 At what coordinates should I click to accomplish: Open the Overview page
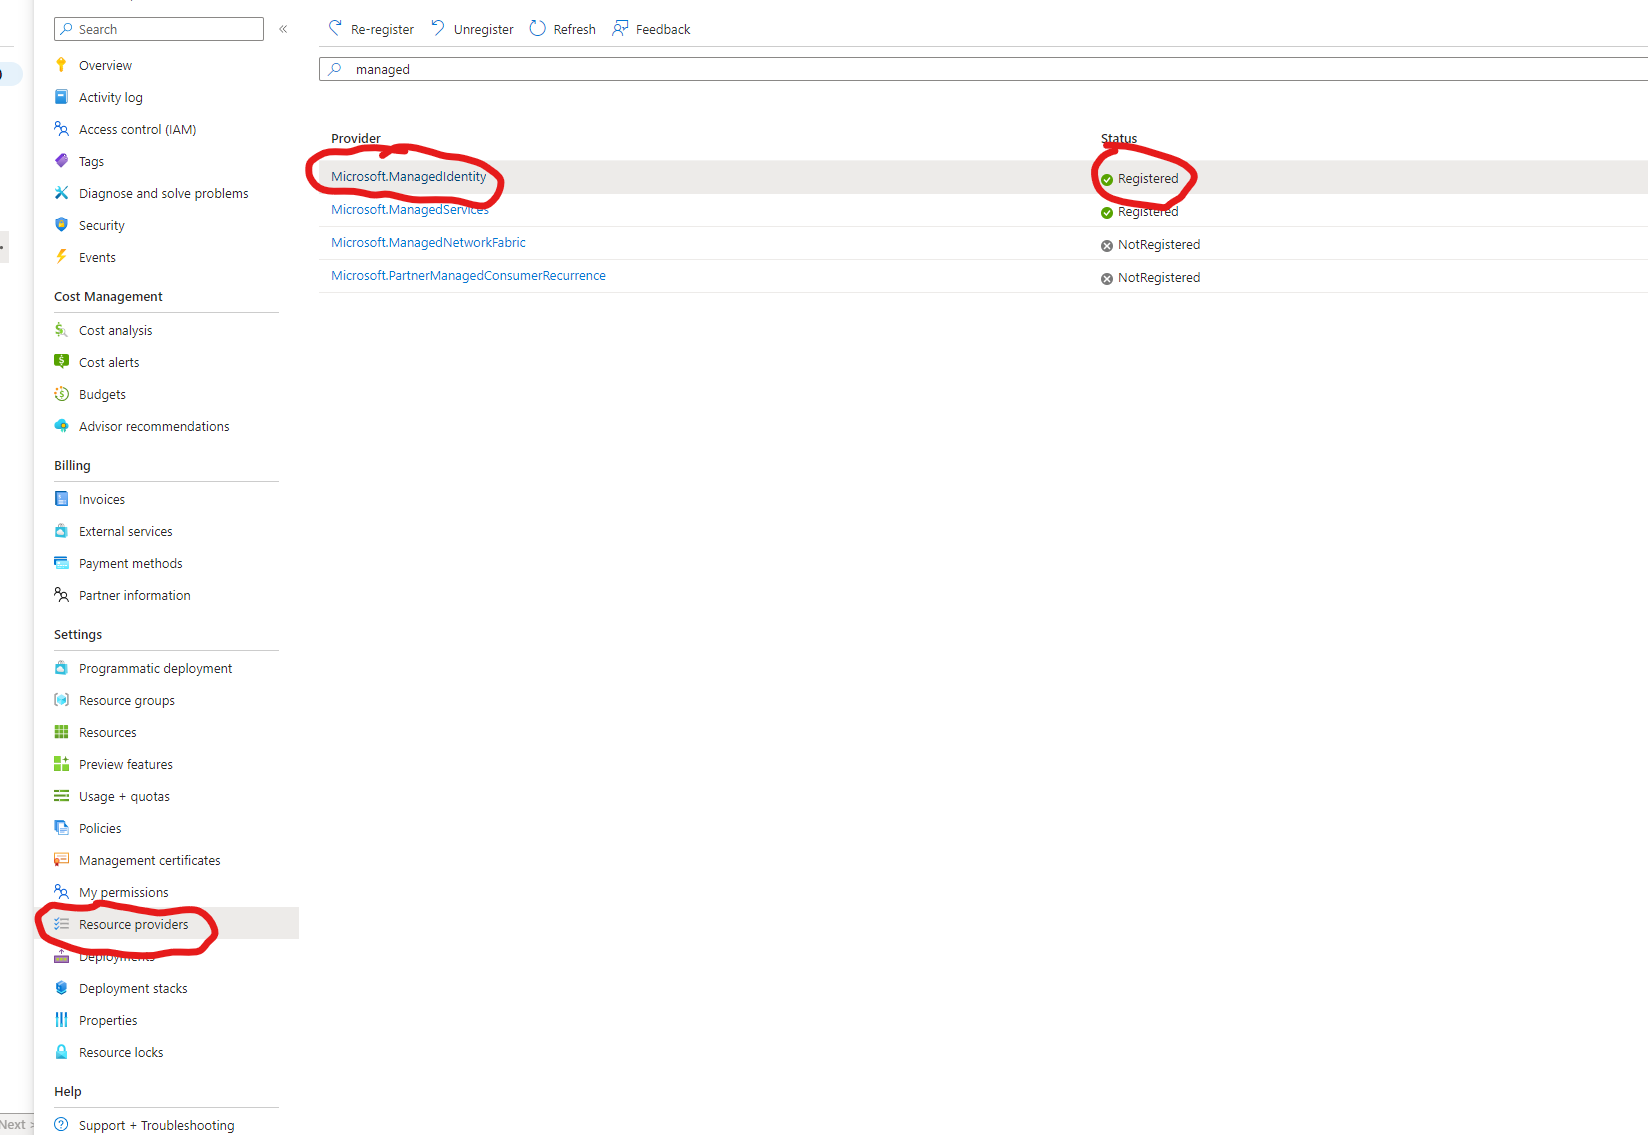(105, 65)
